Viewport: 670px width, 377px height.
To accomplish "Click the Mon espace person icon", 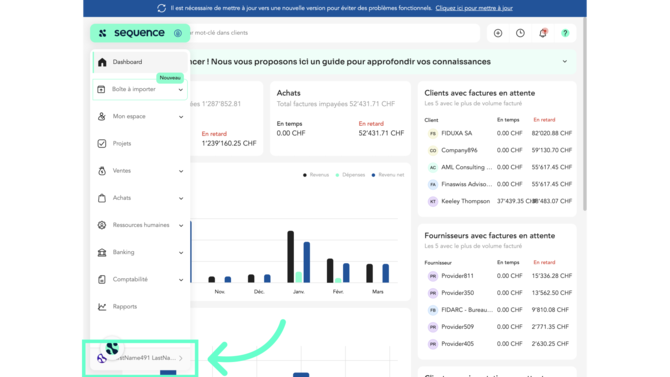I will [x=102, y=116].
